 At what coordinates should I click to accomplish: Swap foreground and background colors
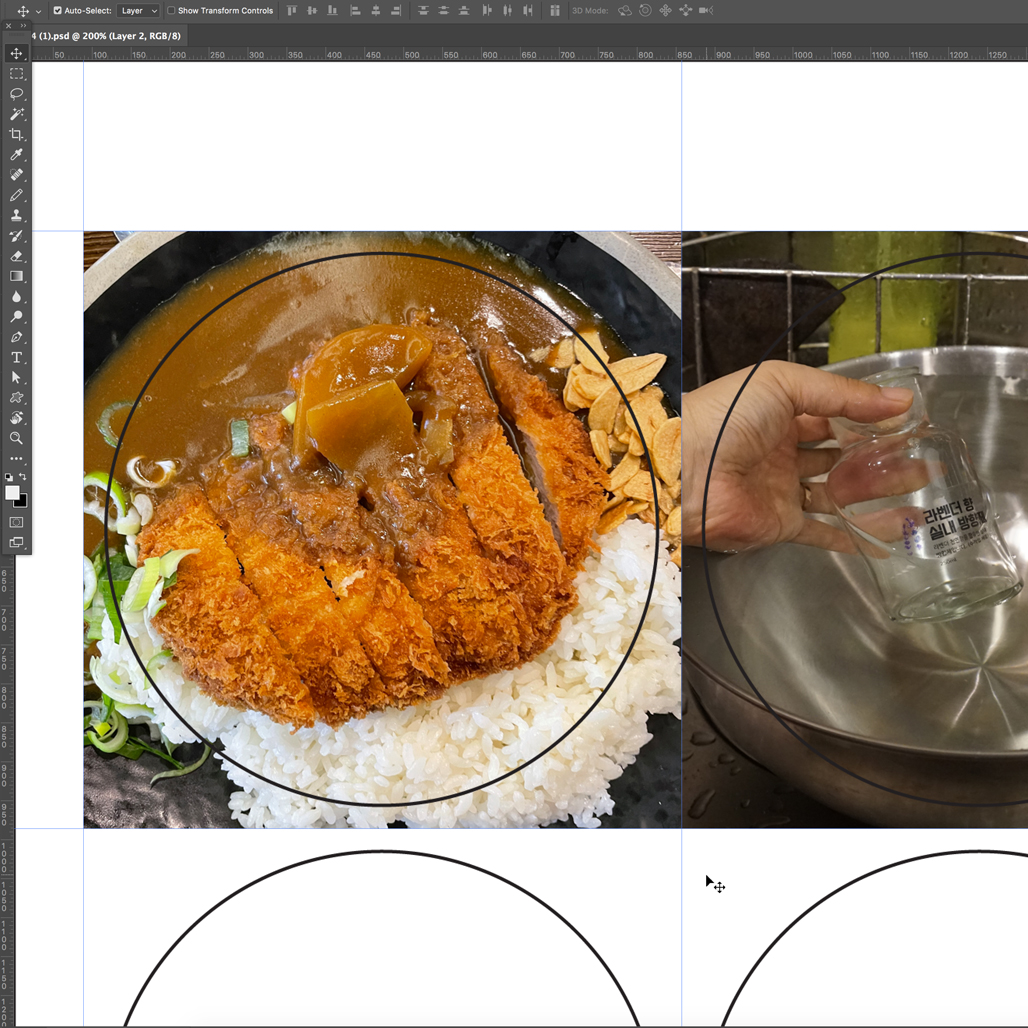(23, 477)
